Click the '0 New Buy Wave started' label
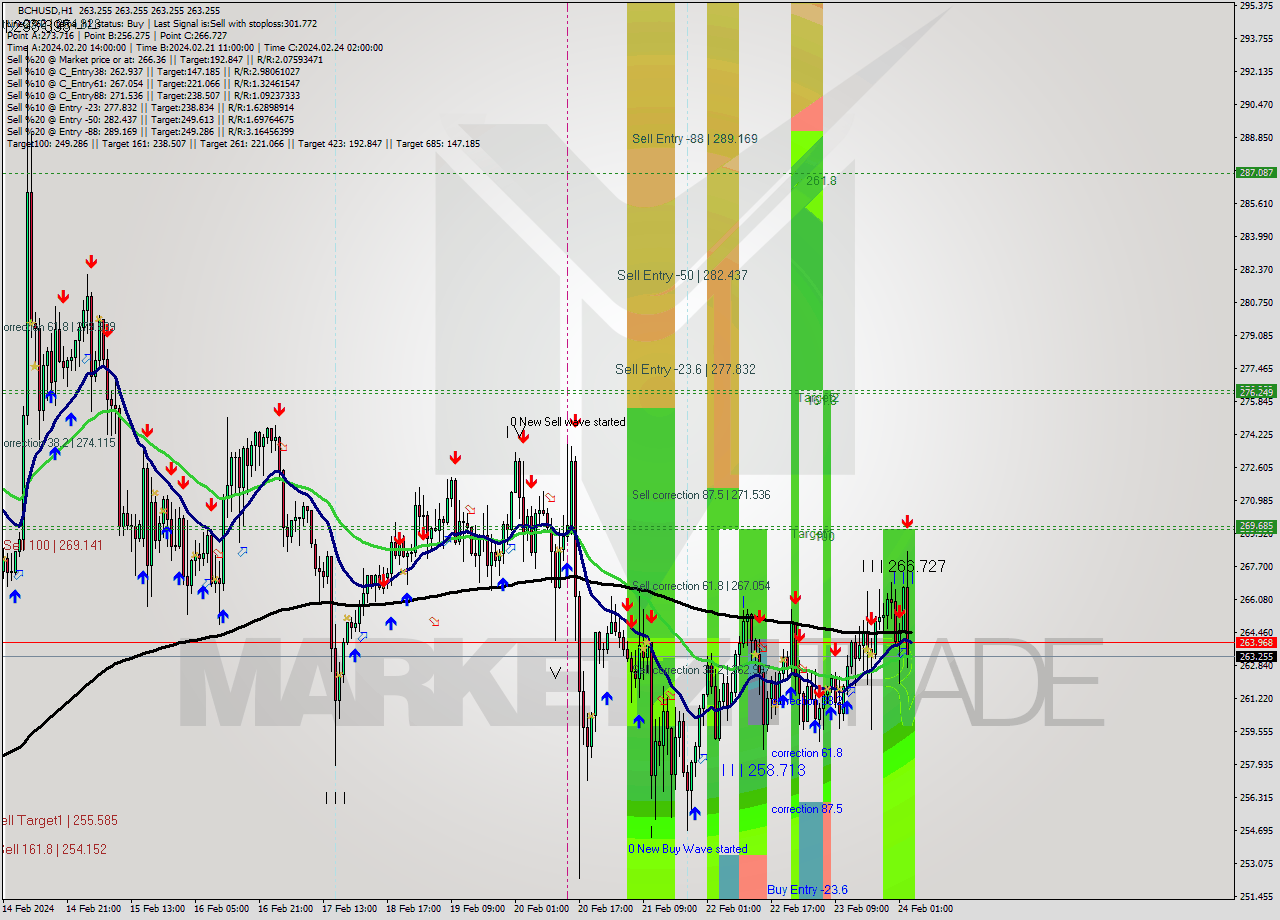Image resolution: width=1280 pixels, height=920 pixels. pos(688,849)
